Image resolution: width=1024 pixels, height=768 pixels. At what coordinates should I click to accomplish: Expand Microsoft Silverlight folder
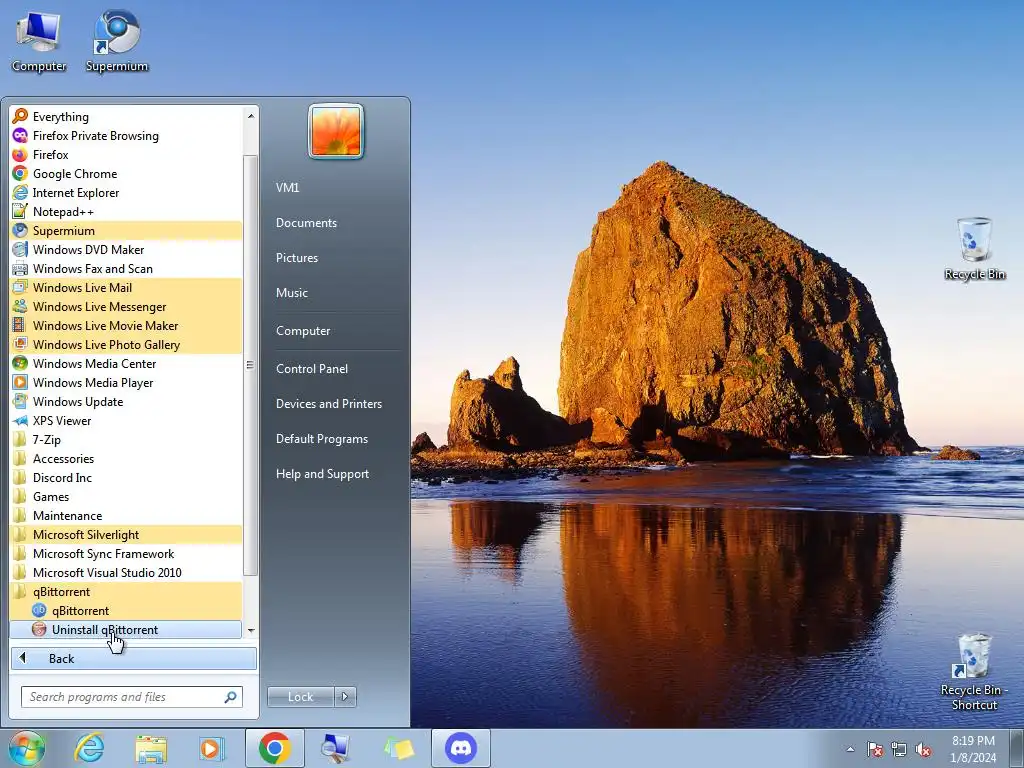tap(126, 534)
